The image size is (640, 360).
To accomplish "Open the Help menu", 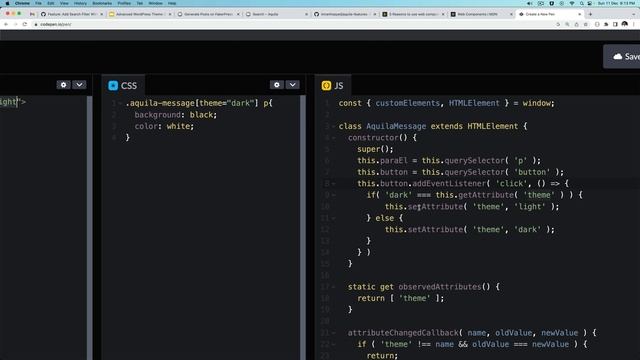I will 172,3.
